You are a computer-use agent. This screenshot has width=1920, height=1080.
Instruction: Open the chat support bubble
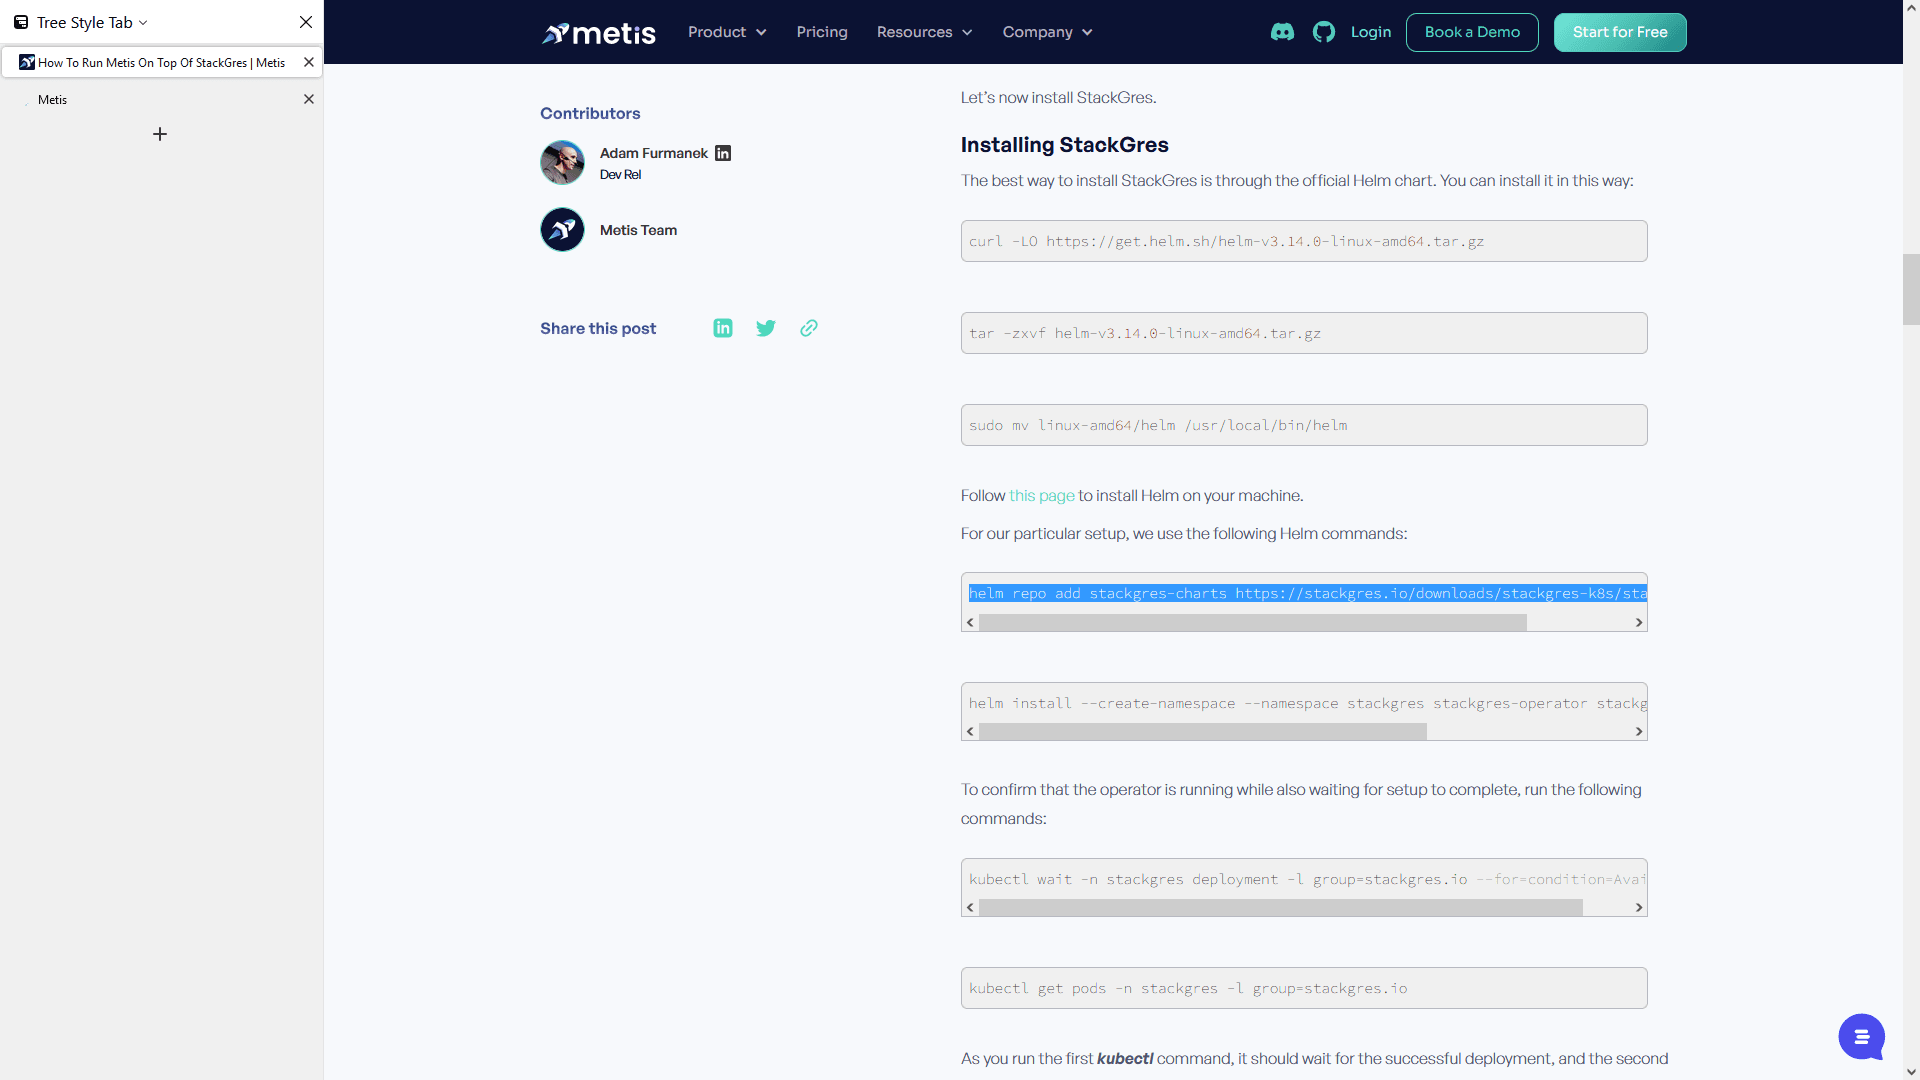(x=1861, y=1037)
